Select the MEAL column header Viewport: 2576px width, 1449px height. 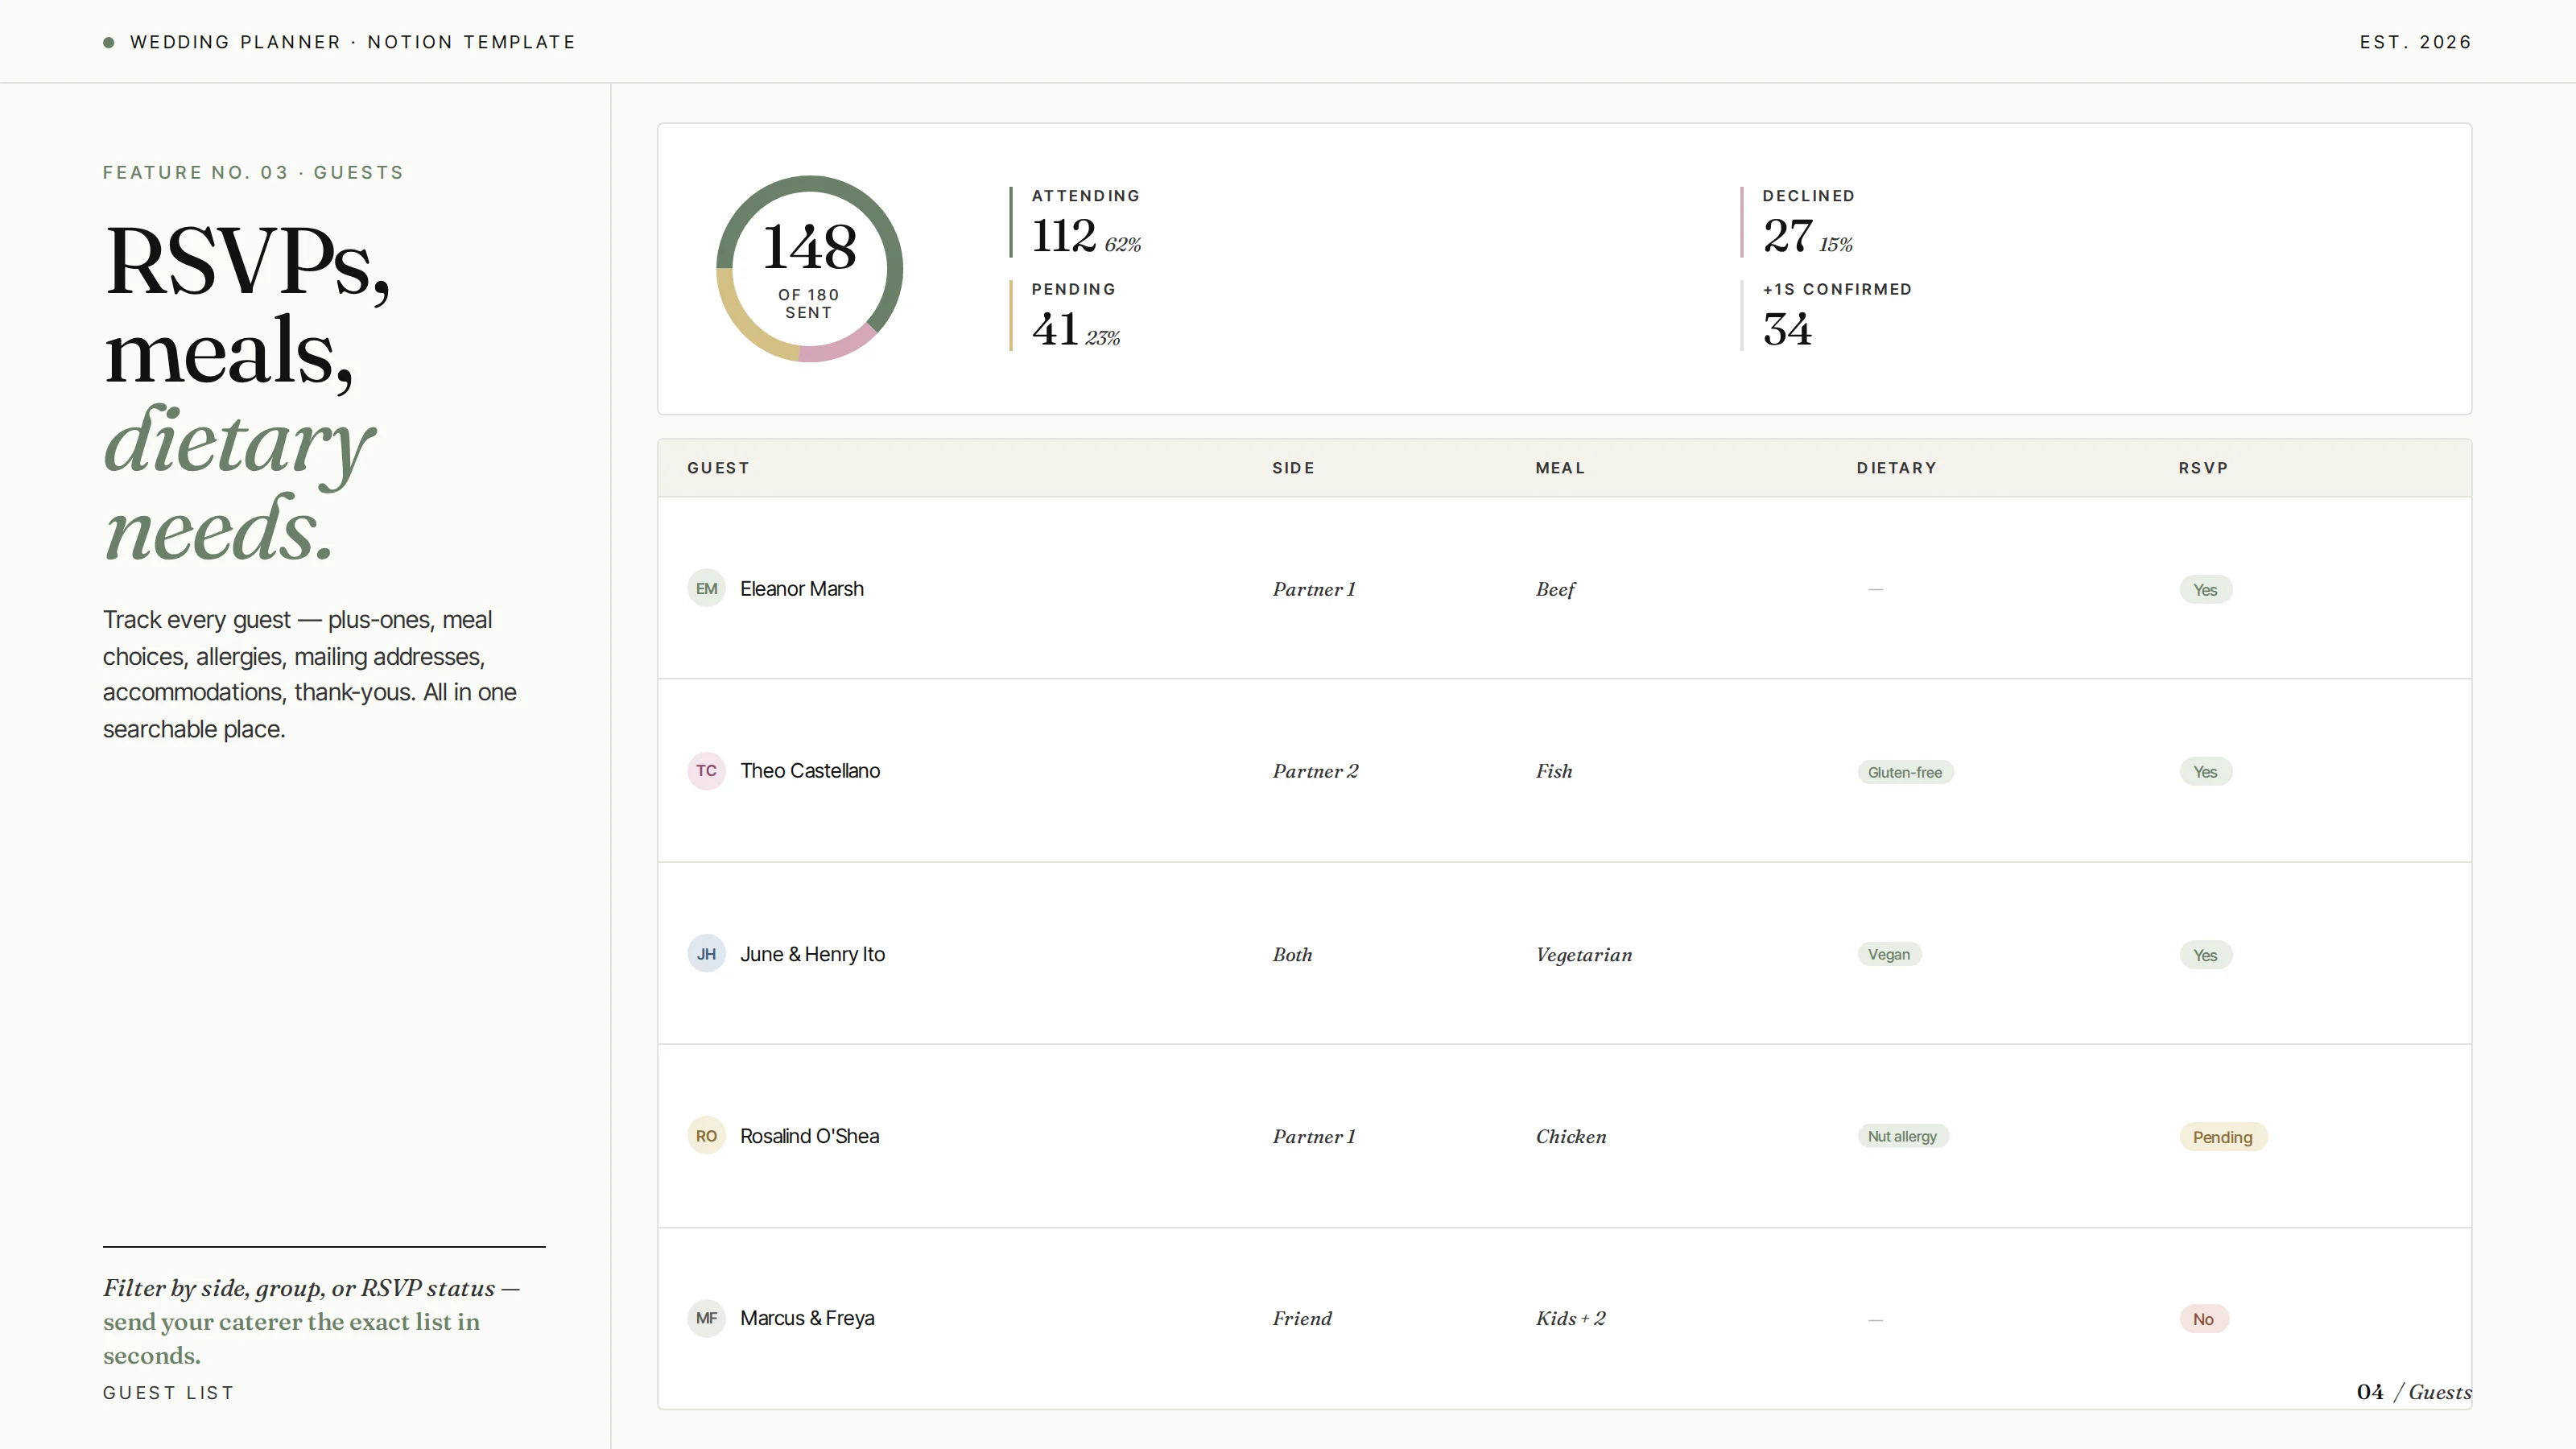1560,468
